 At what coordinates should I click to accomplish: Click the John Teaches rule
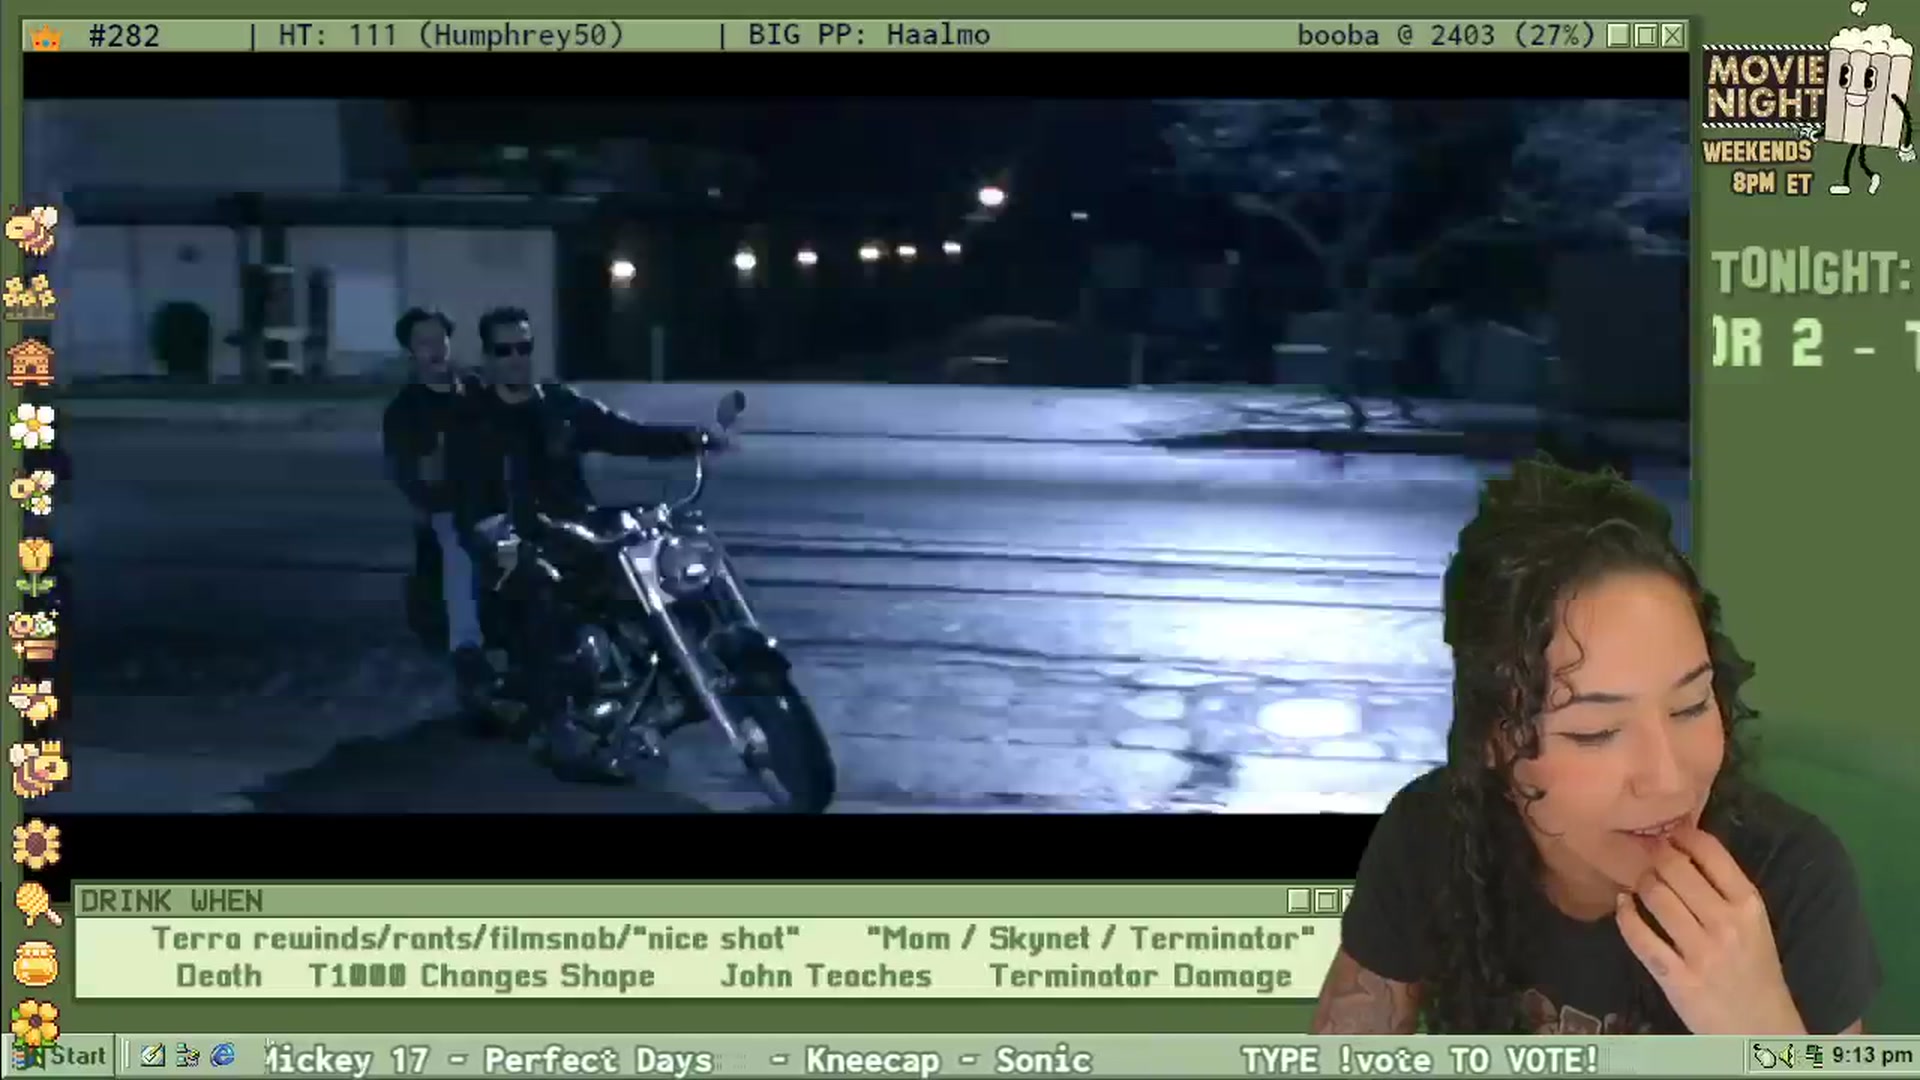tap(826, 976)
